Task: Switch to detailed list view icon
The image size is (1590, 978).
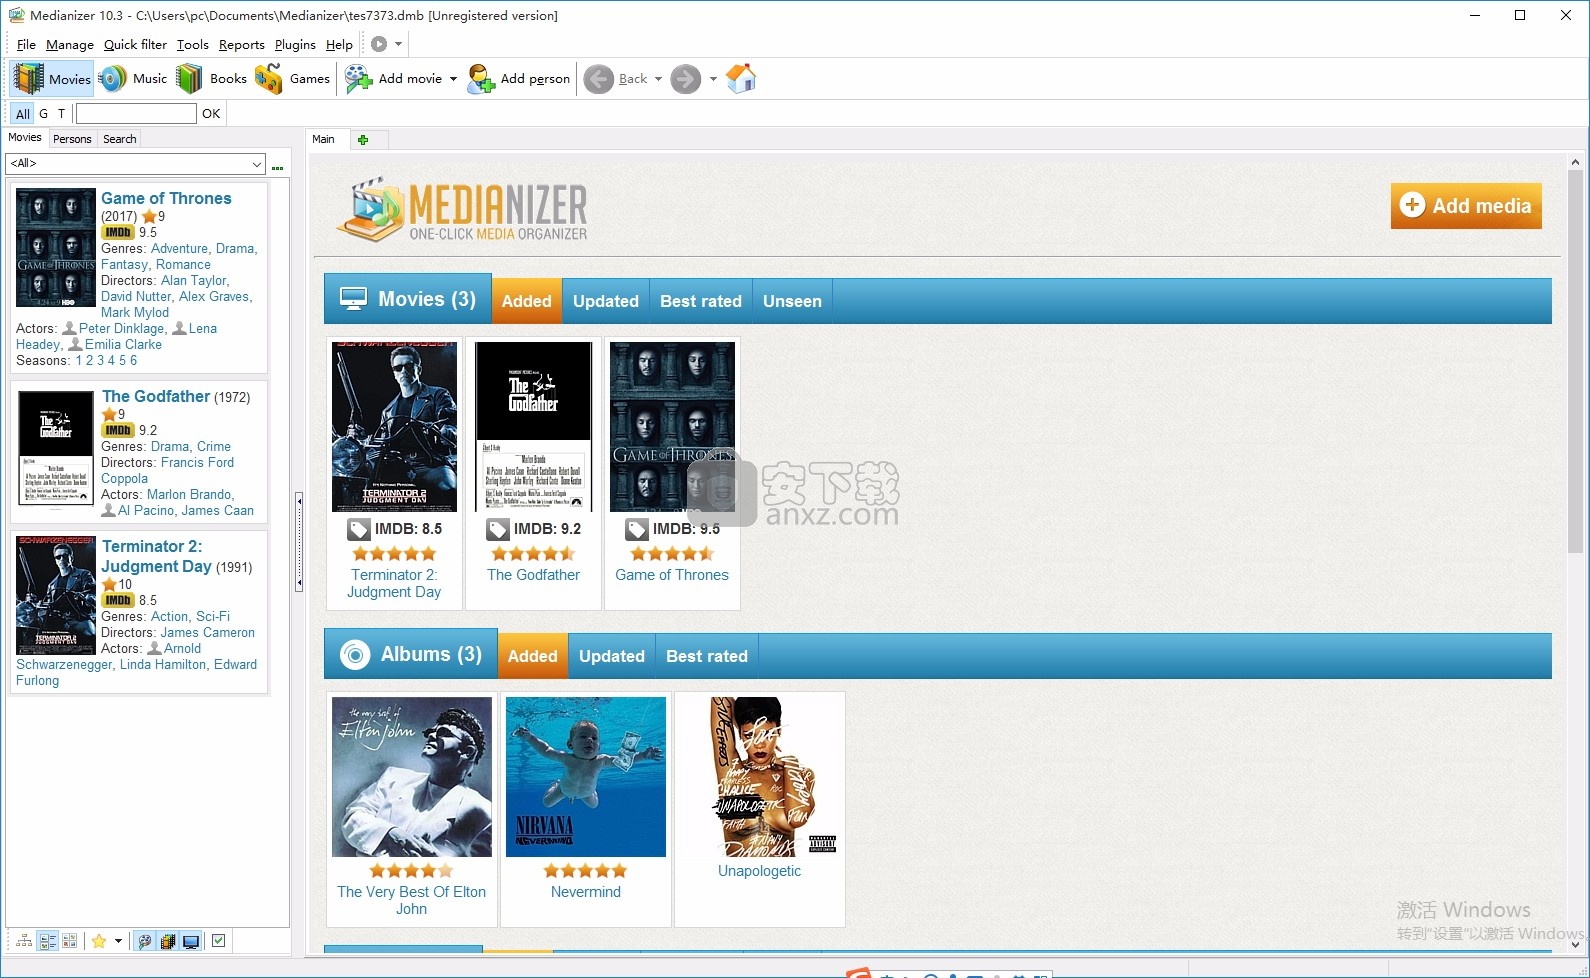Action: [47, 941]
